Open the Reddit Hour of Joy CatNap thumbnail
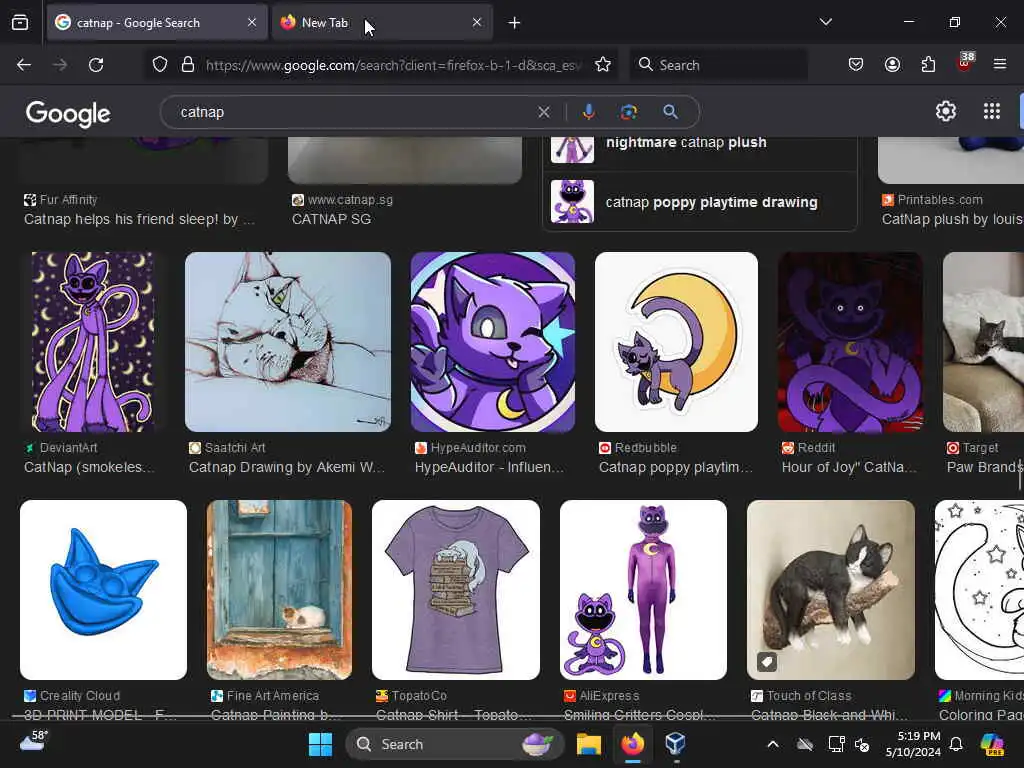Screen dimensions: 1024x768 [850, 342]
